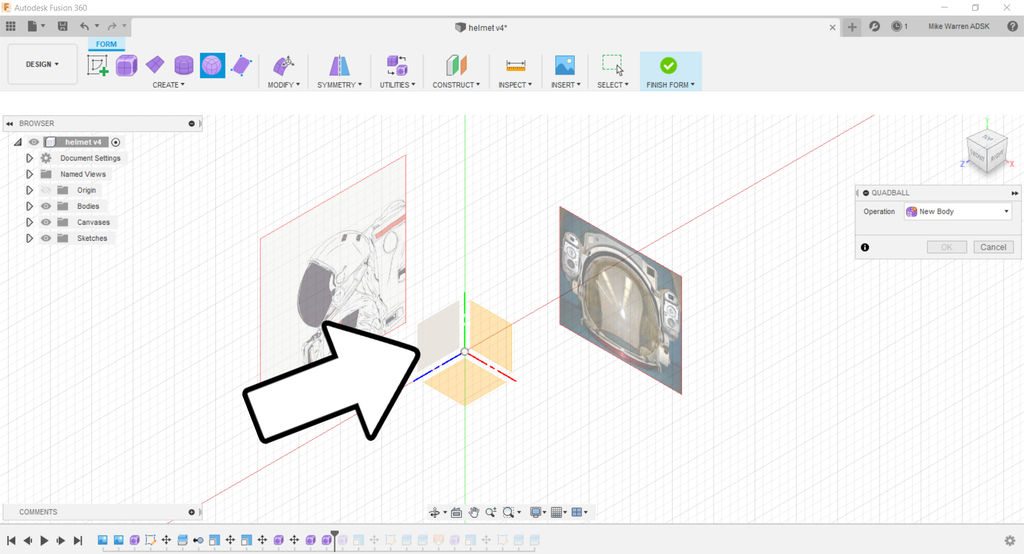Click the OK button in Quadball dialog
Screen dimensions: 1024x554
(x=946, y=247)
